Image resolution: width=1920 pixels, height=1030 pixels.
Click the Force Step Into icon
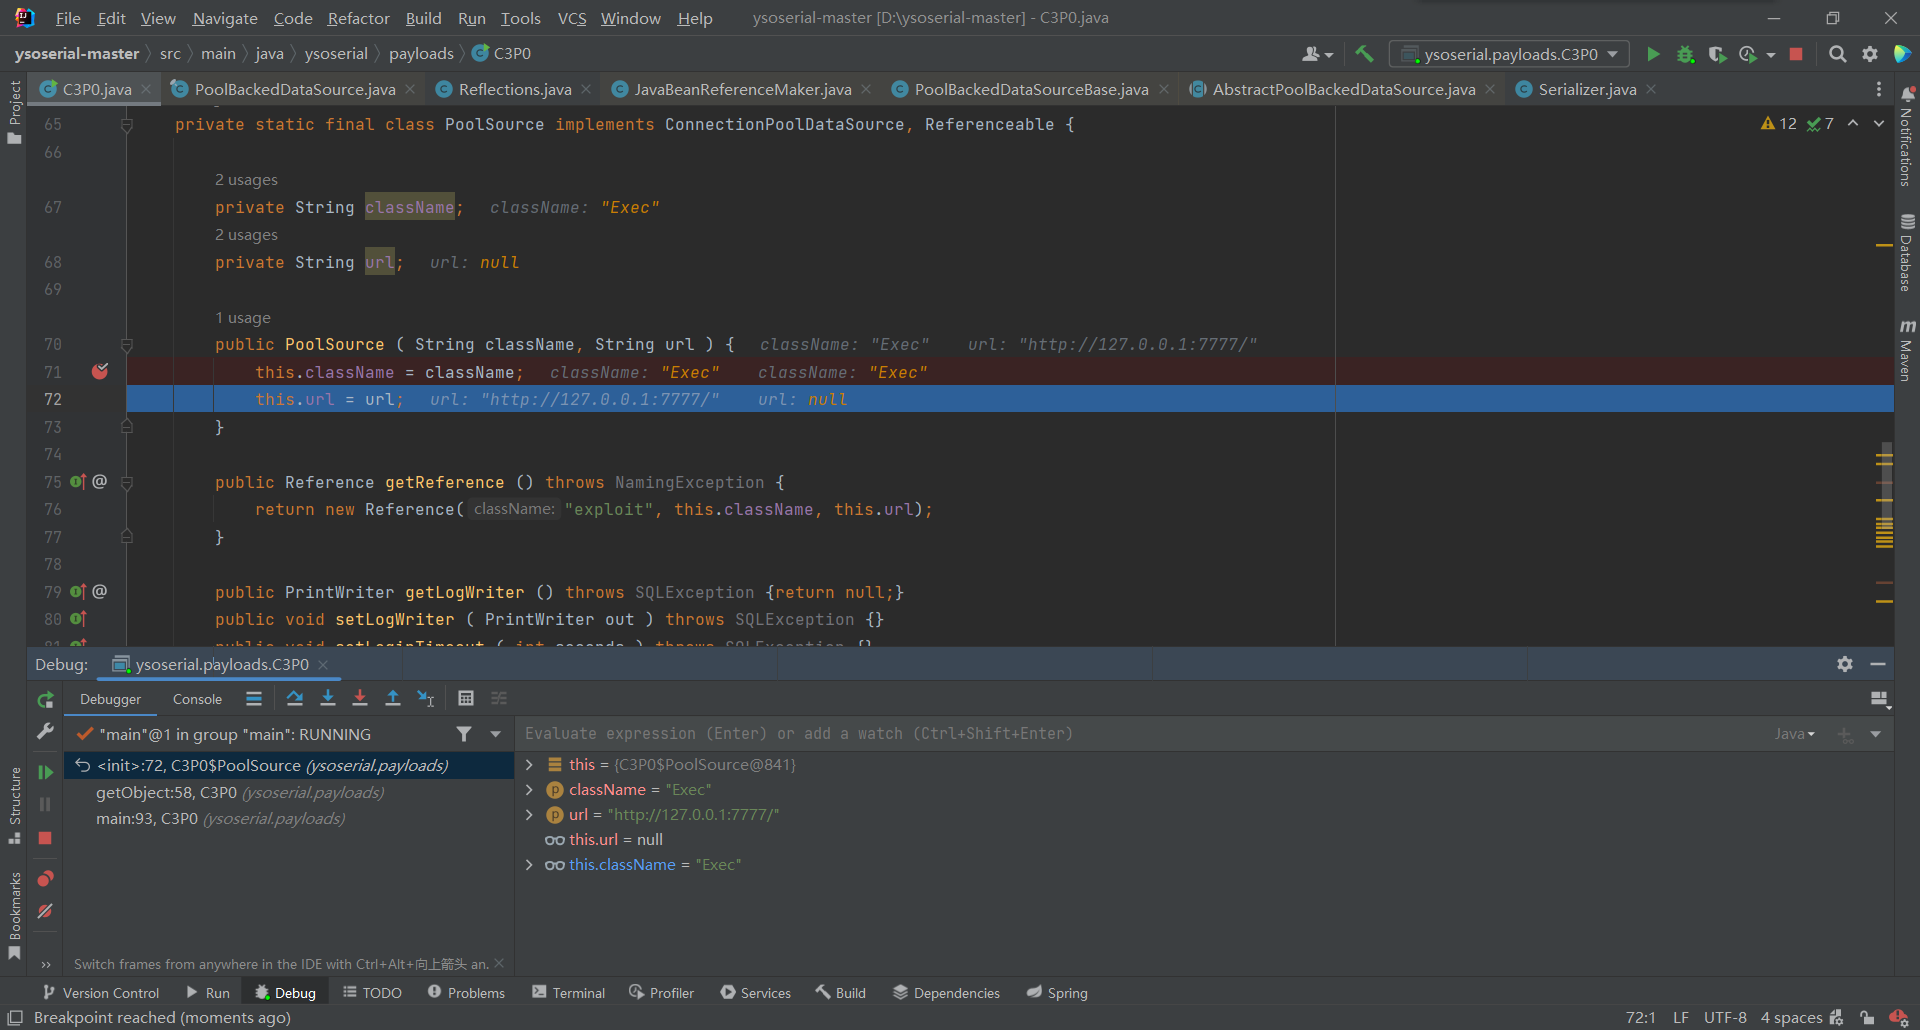pyautogui.click(x=360, y=698)
